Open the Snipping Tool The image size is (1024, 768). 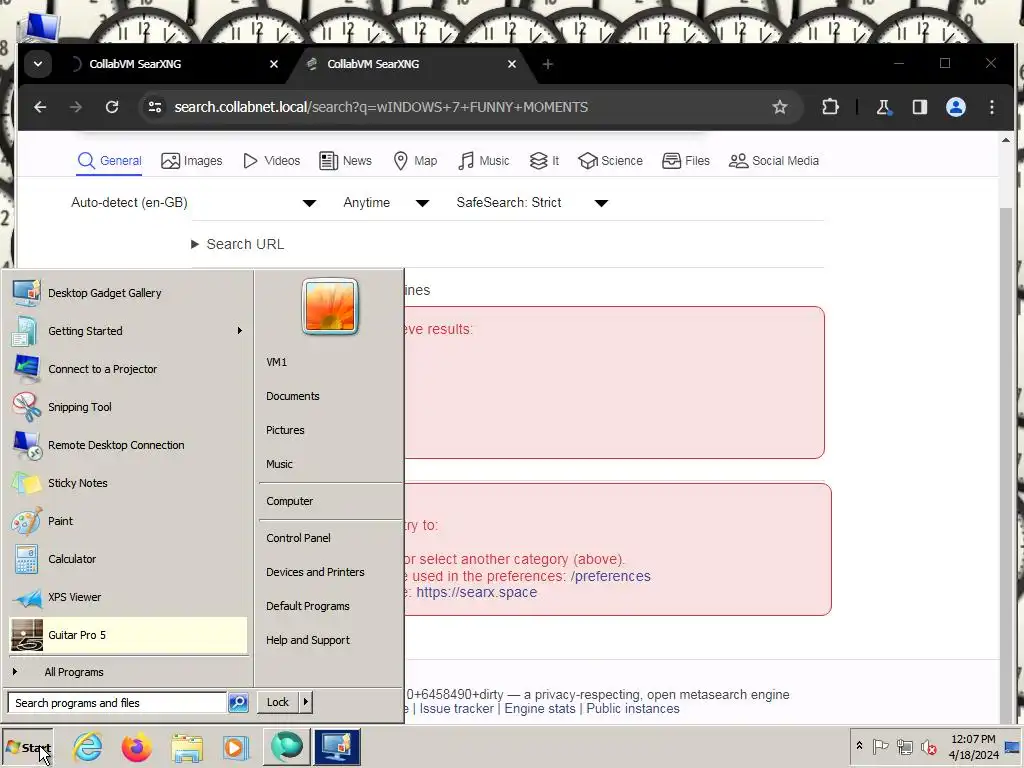tap(129, 407)
